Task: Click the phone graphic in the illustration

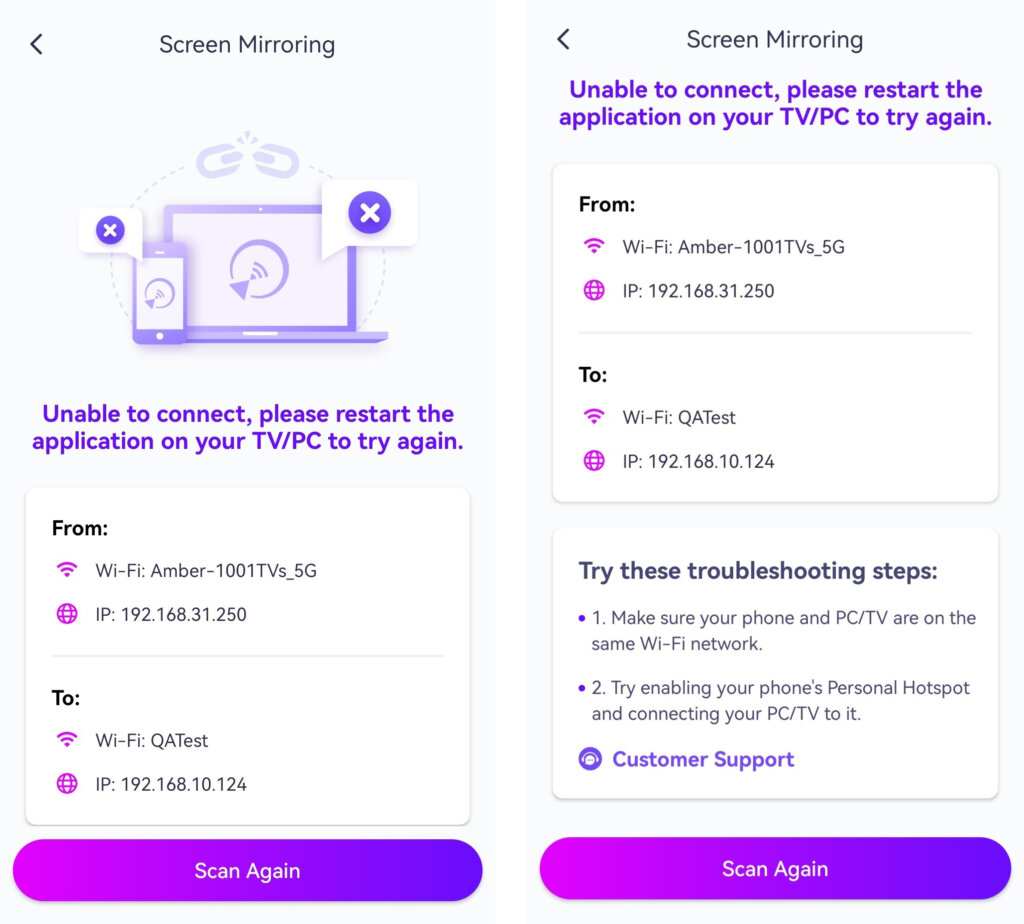Action: tap(159, 292)
